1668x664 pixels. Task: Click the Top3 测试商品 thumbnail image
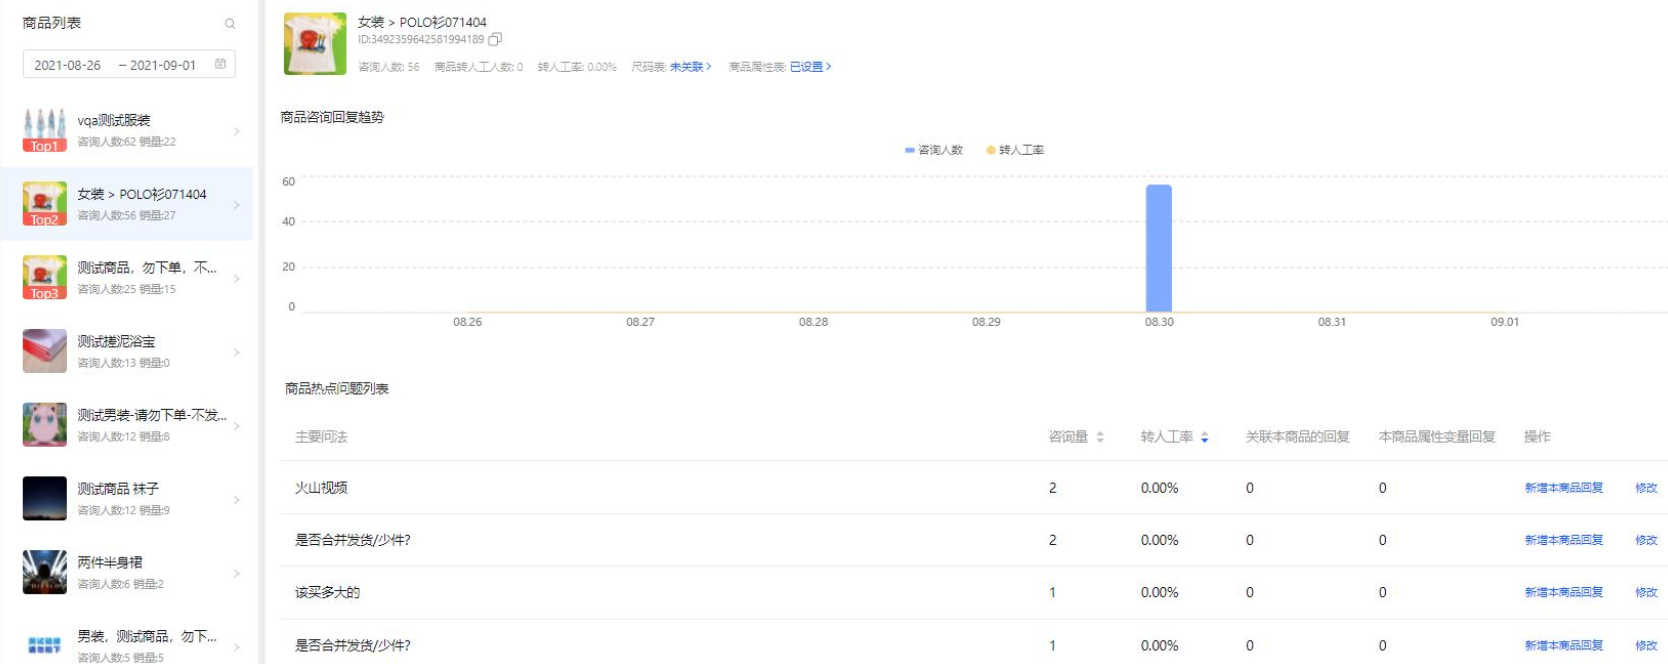pyautogui.click(x=45, y=277)
